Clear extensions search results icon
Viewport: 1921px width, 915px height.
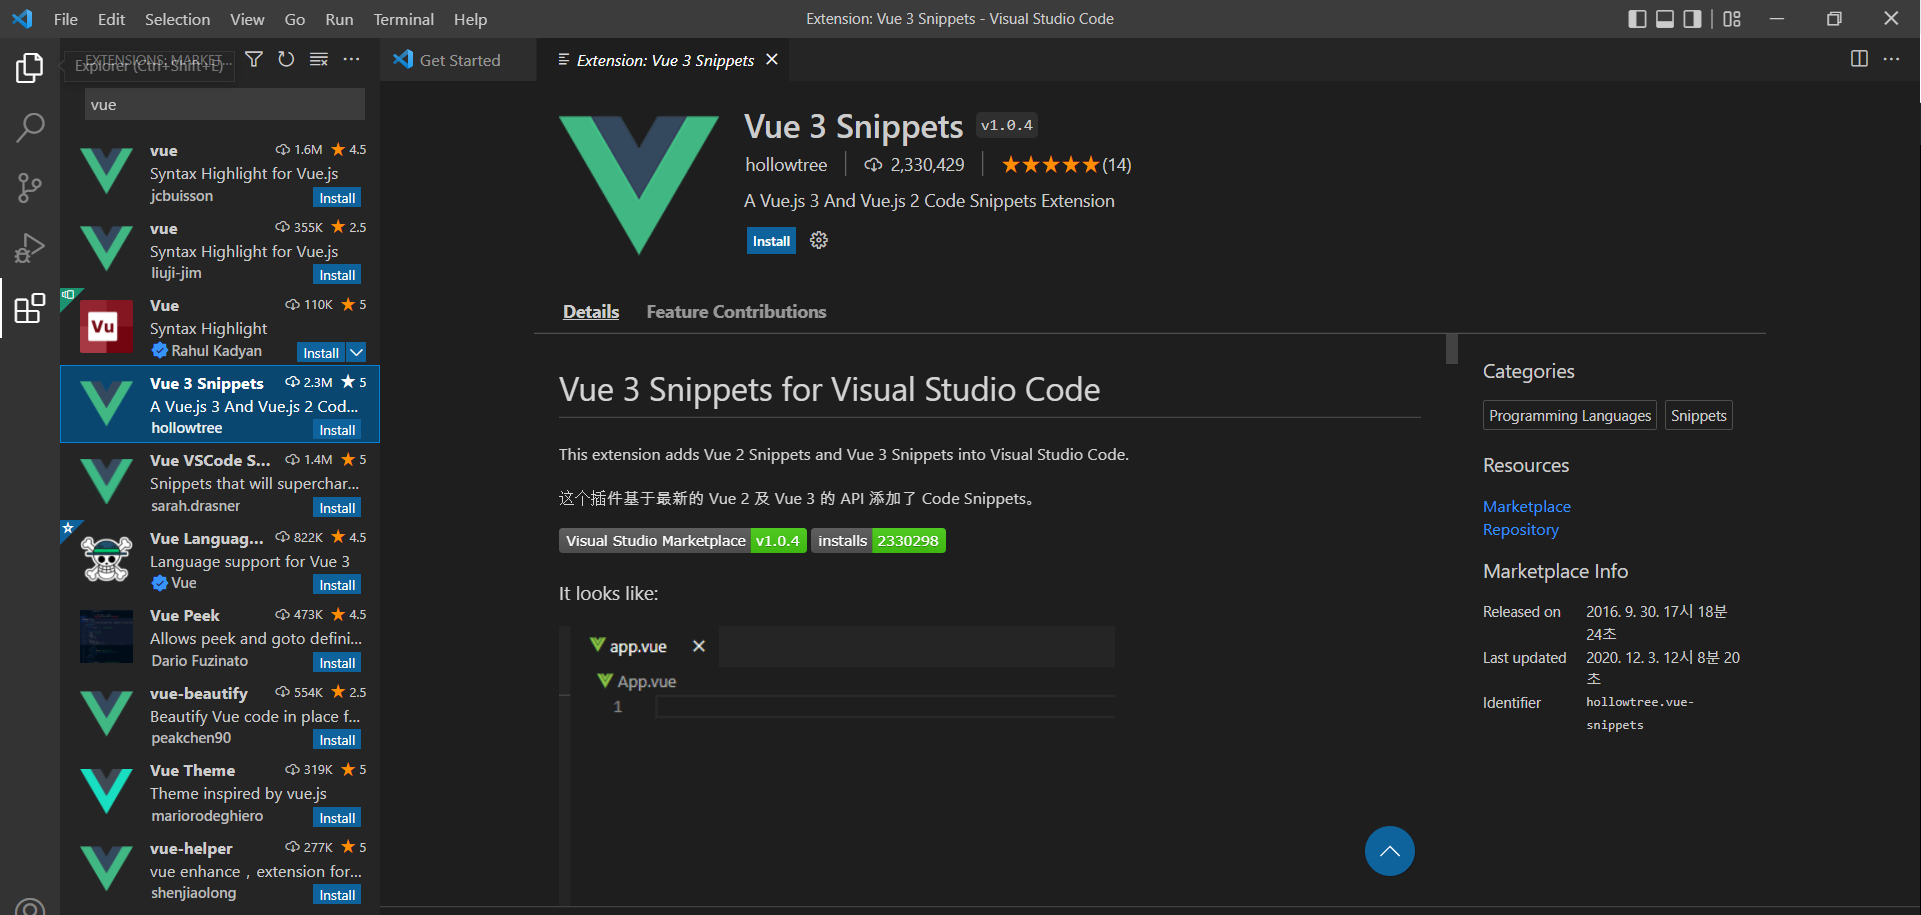click(319, 60)
